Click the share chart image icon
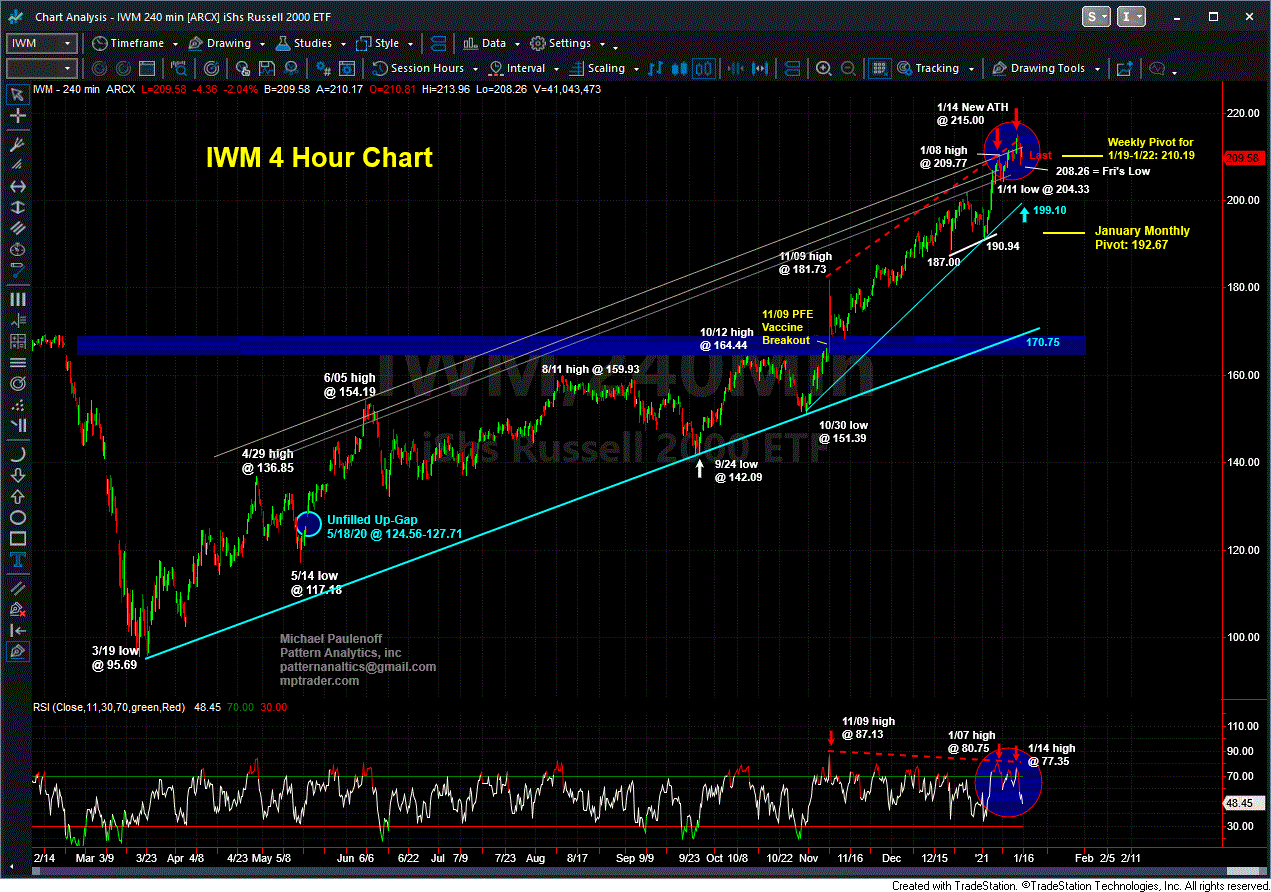Image resolution: width=1271 pixels, height=892 pixels. [x=1125, y=68]
